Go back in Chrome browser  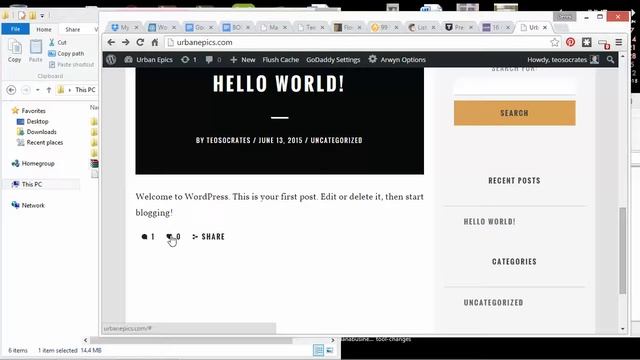click(x=111, y=42)
